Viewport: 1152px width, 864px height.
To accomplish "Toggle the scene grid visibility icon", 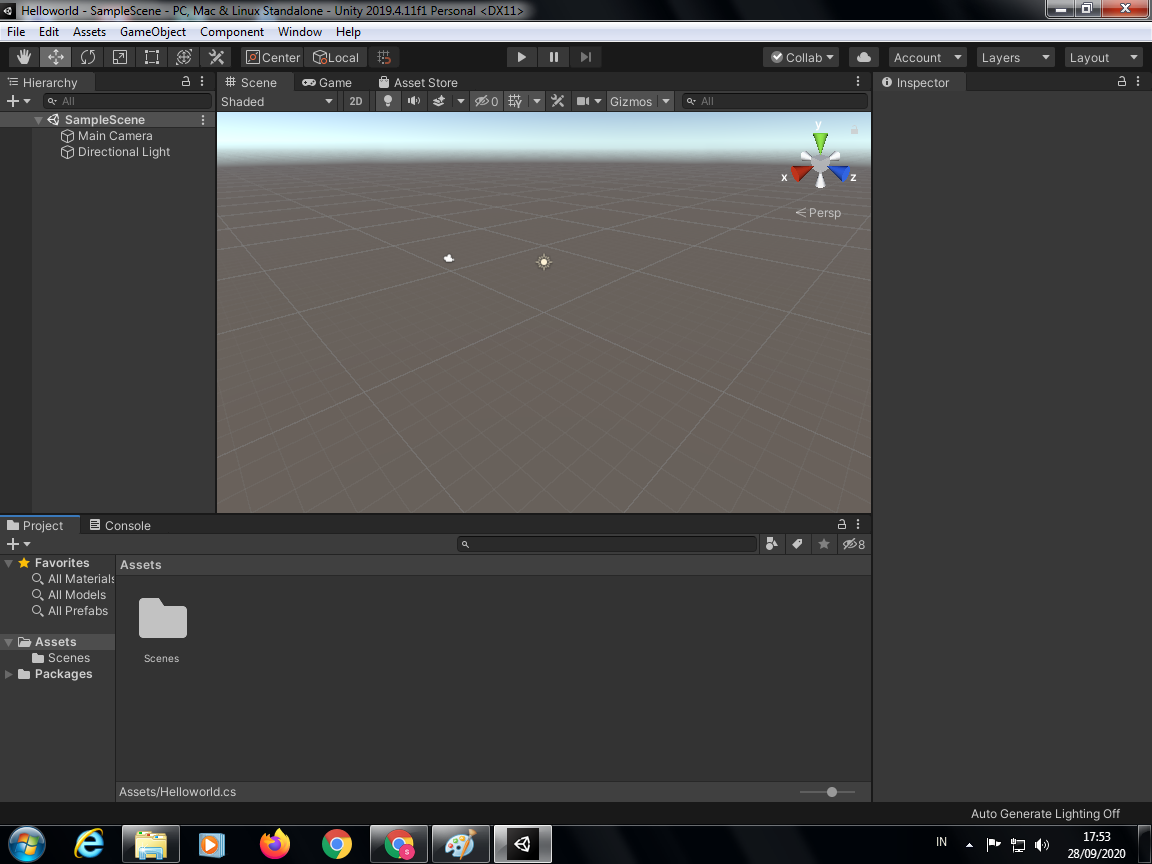I will (x=516, y=101).
